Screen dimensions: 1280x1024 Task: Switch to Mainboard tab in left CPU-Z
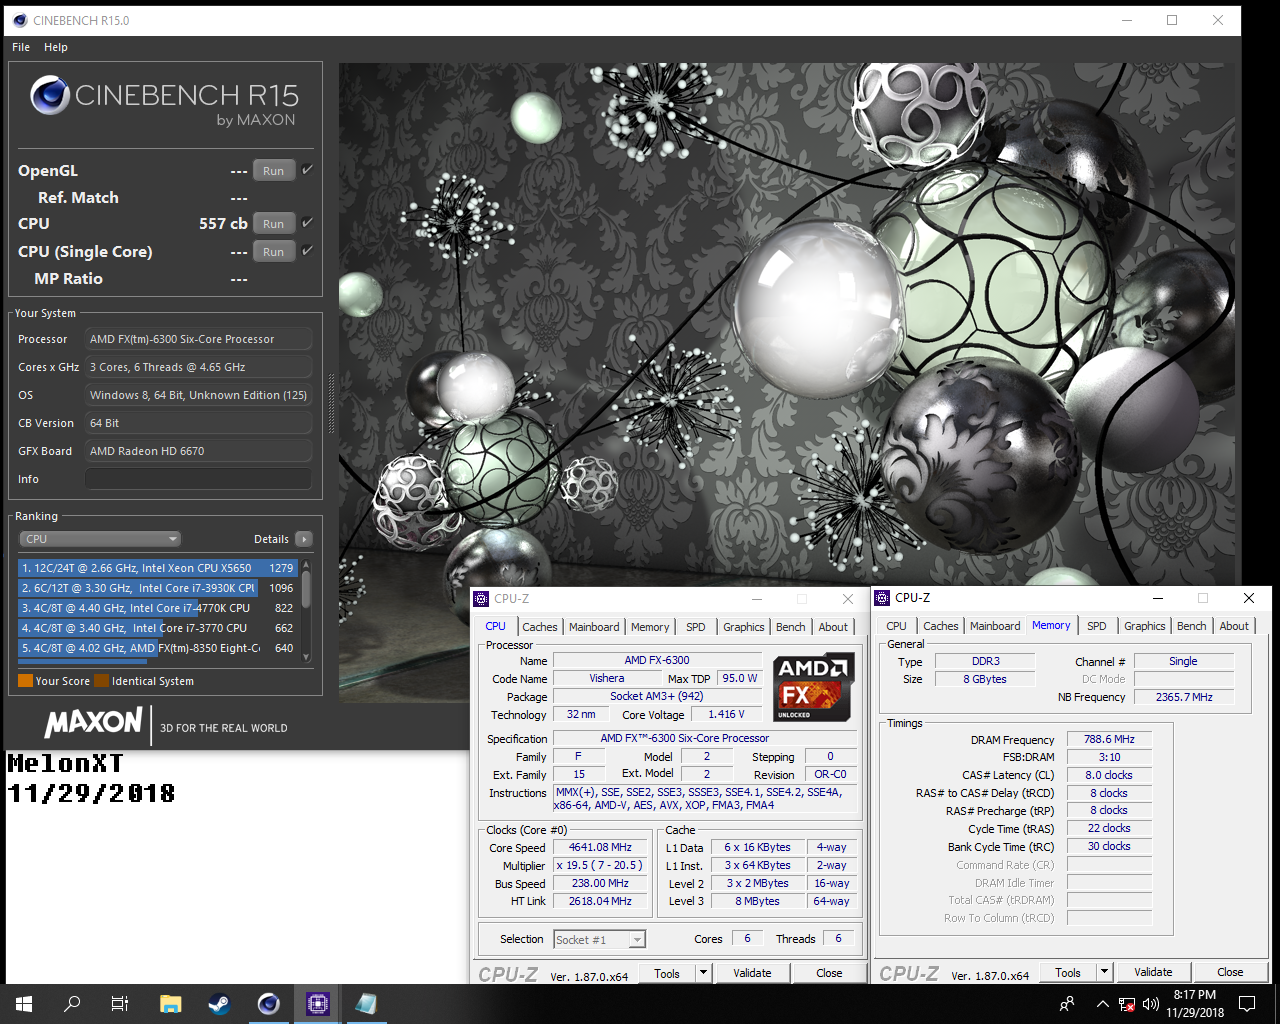[594, 627]
